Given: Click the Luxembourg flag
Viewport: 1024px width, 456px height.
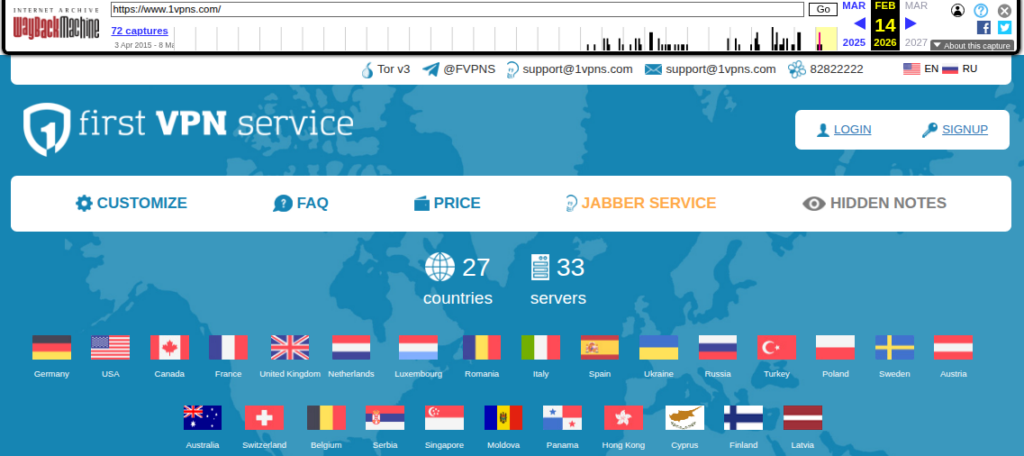Looking at the screenshot, I should click(x=419, y=348).
